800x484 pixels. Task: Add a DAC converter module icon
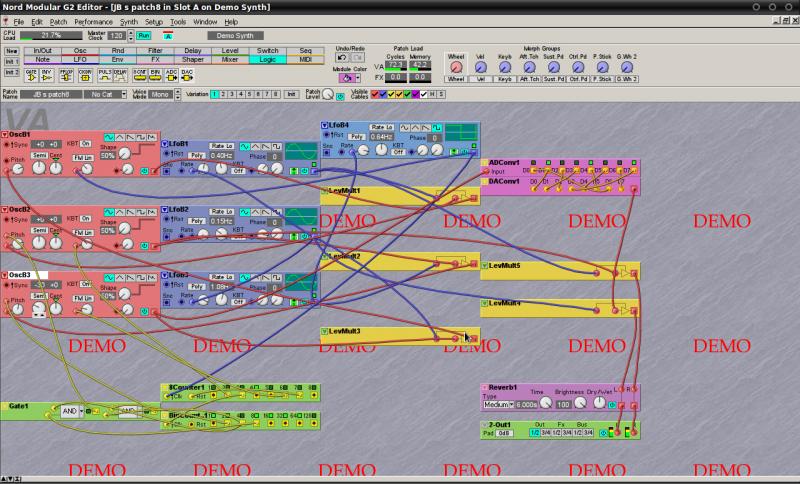[x=187, y=75]
